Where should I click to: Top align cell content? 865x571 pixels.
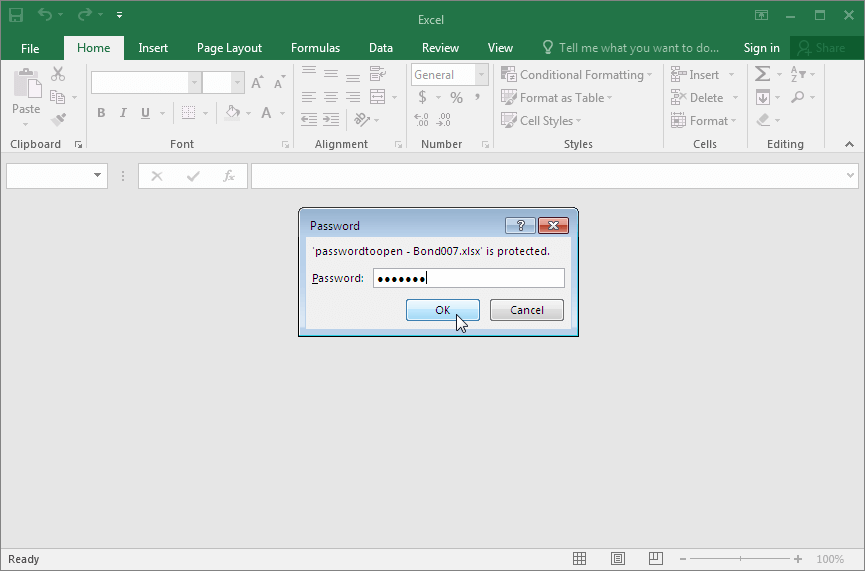click(x=309, y=72)
